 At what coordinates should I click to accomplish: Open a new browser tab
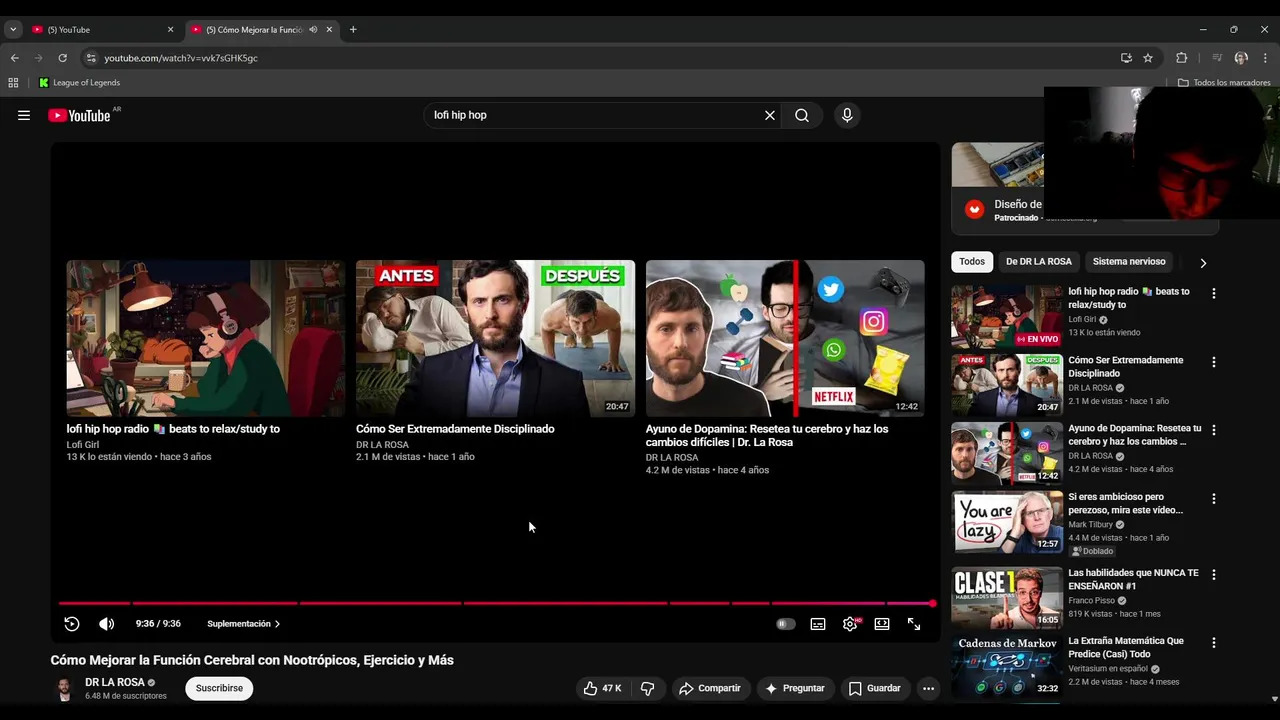pyautogui.click(x=353, y=30)
